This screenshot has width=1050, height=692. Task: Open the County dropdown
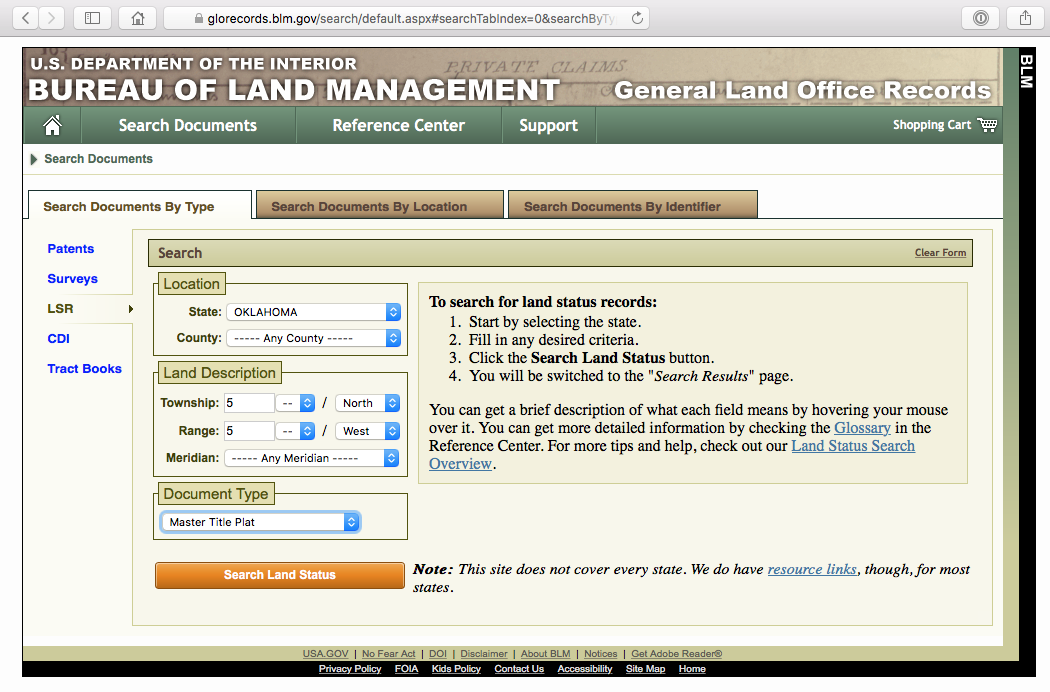pos(313,338)
